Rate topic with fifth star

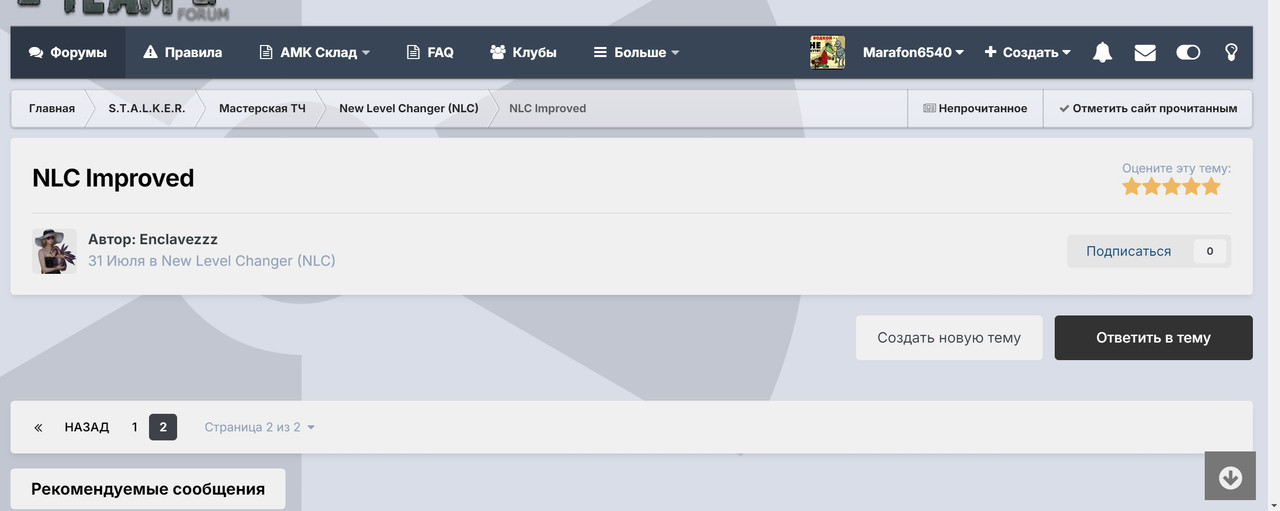click(x=1211, y=187)
